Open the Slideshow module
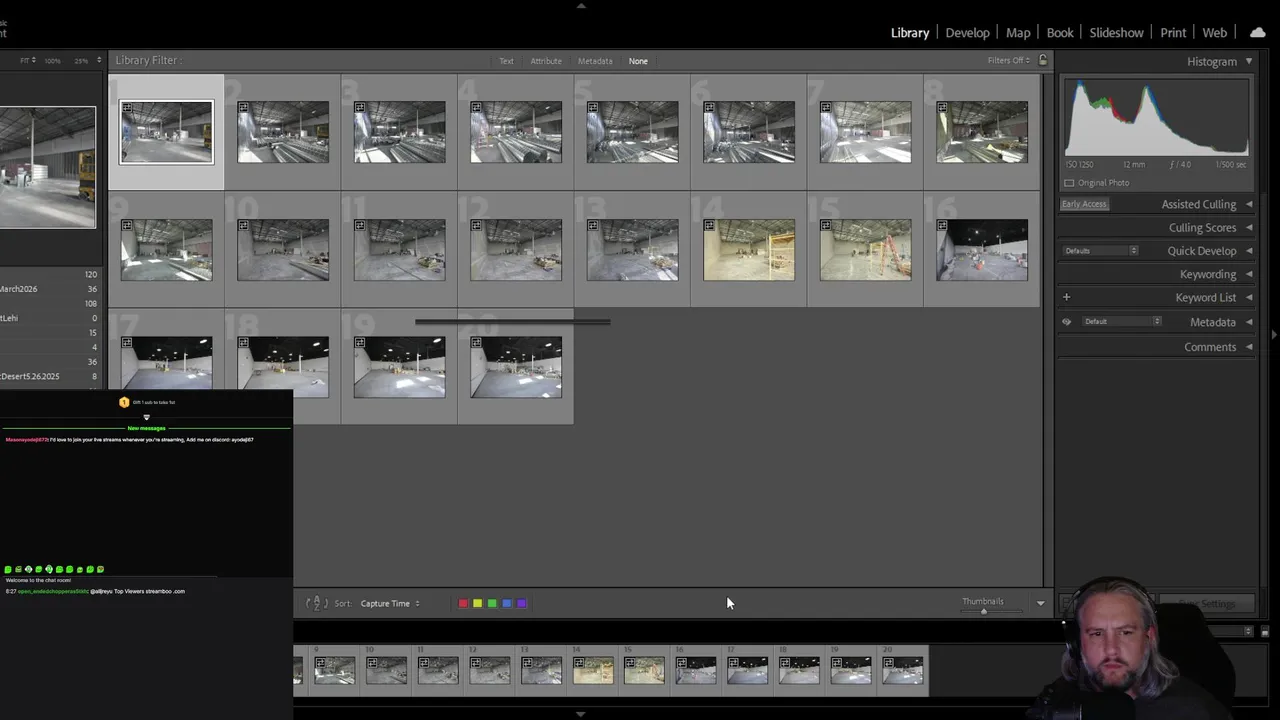The width and height of the screenshot is (1280, 720). tap(1116, 33)
